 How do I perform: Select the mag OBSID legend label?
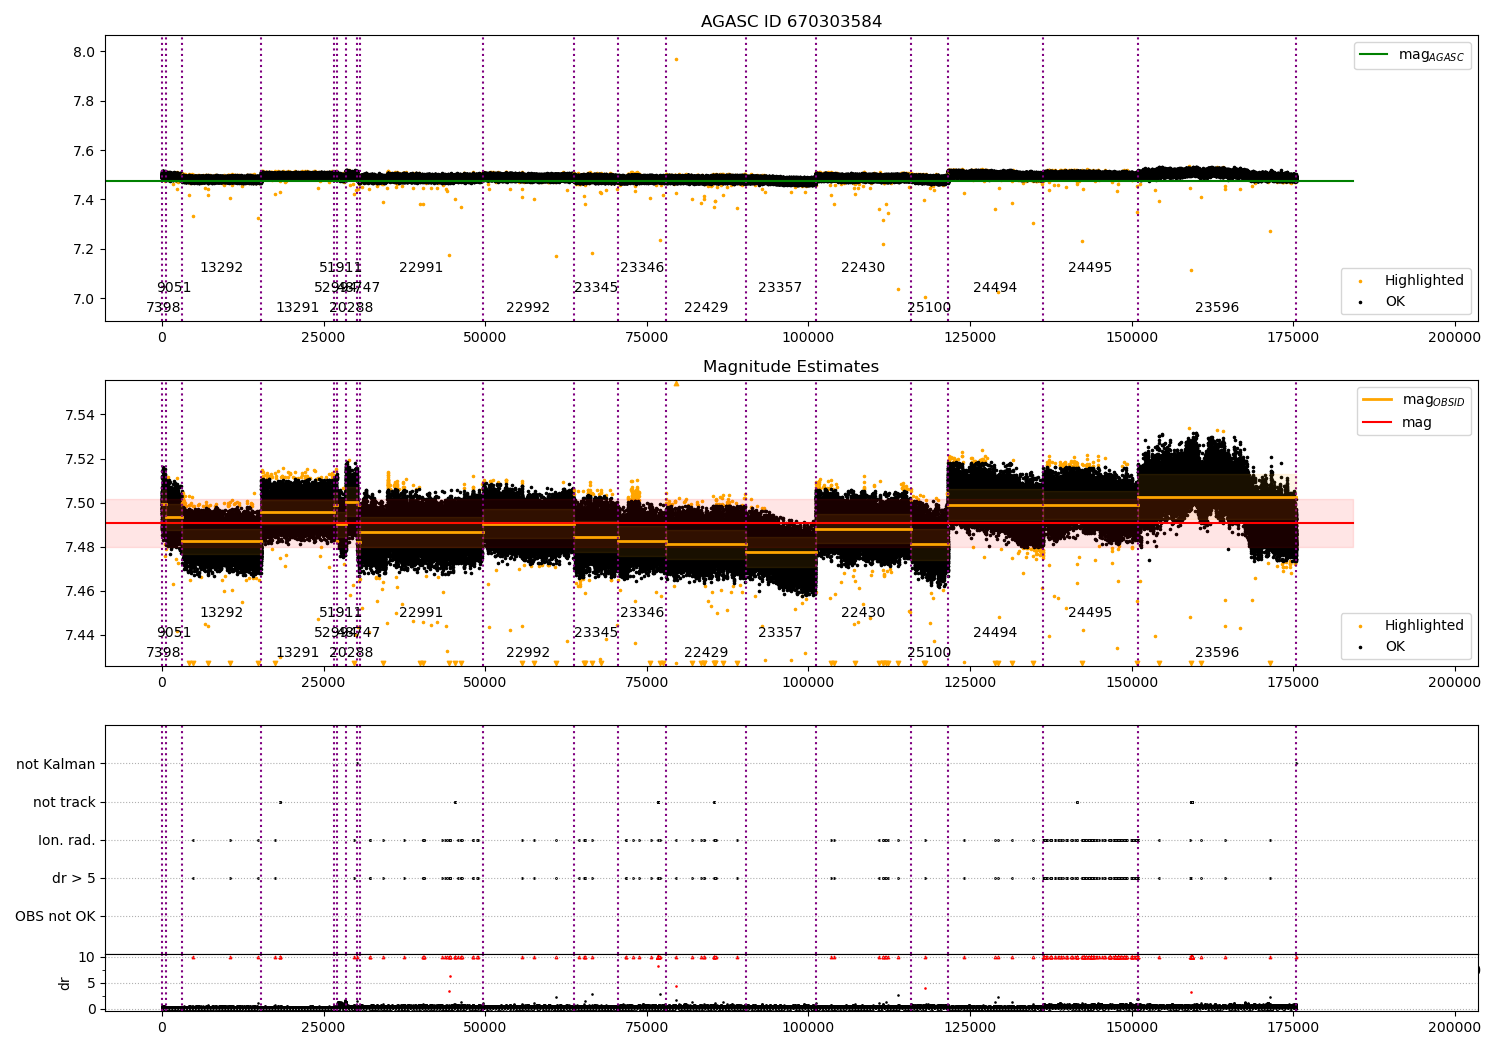click(1433, 401)
